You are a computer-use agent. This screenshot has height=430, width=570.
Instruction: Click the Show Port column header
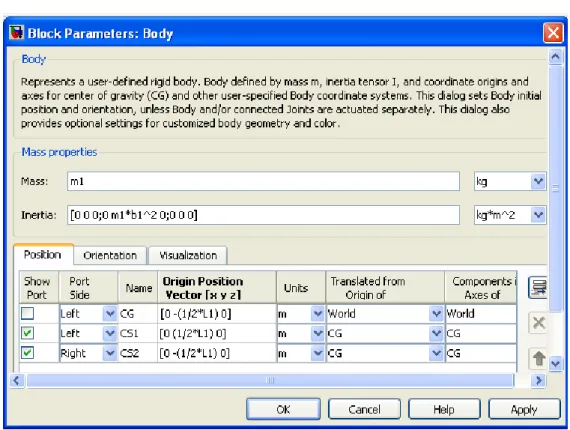(38, 288)
